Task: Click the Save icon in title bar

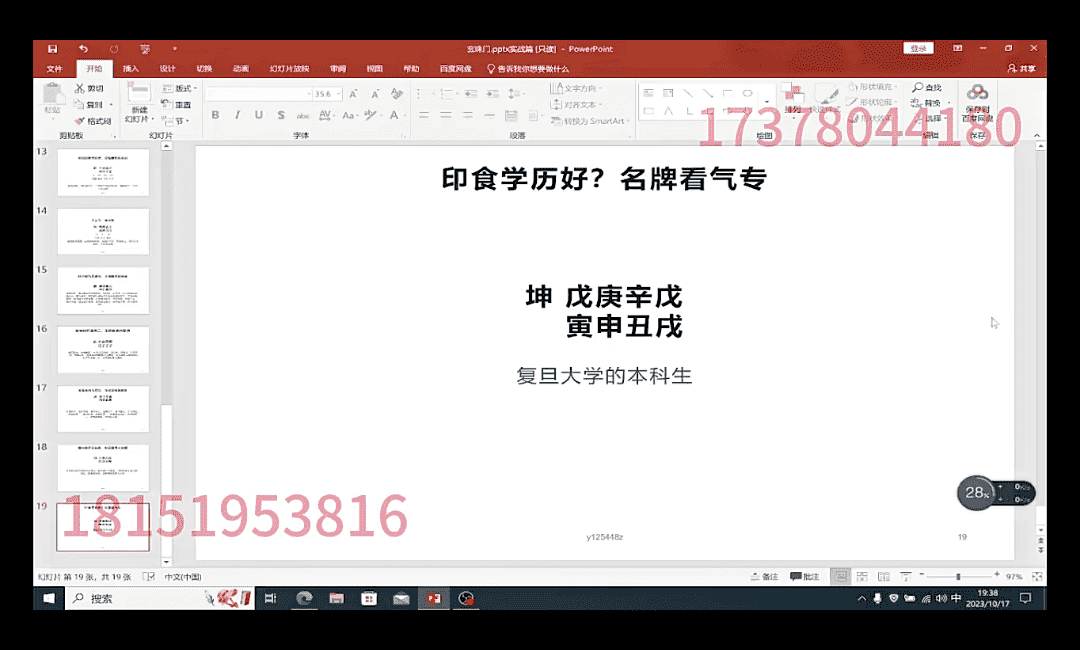Action: point(52,49)
